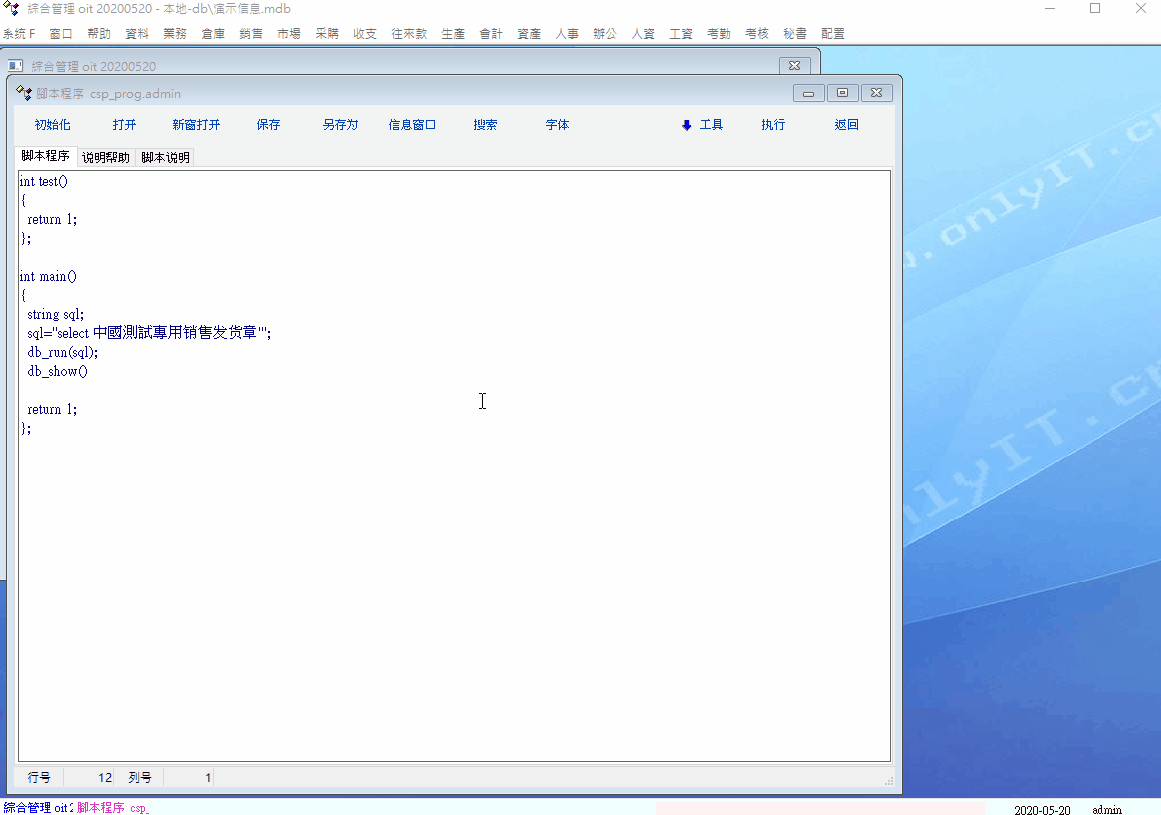This screenshot has height=815, width=1161.
Task: Expand the 工具 tools dropdown arrow
Action: point(687,125)
